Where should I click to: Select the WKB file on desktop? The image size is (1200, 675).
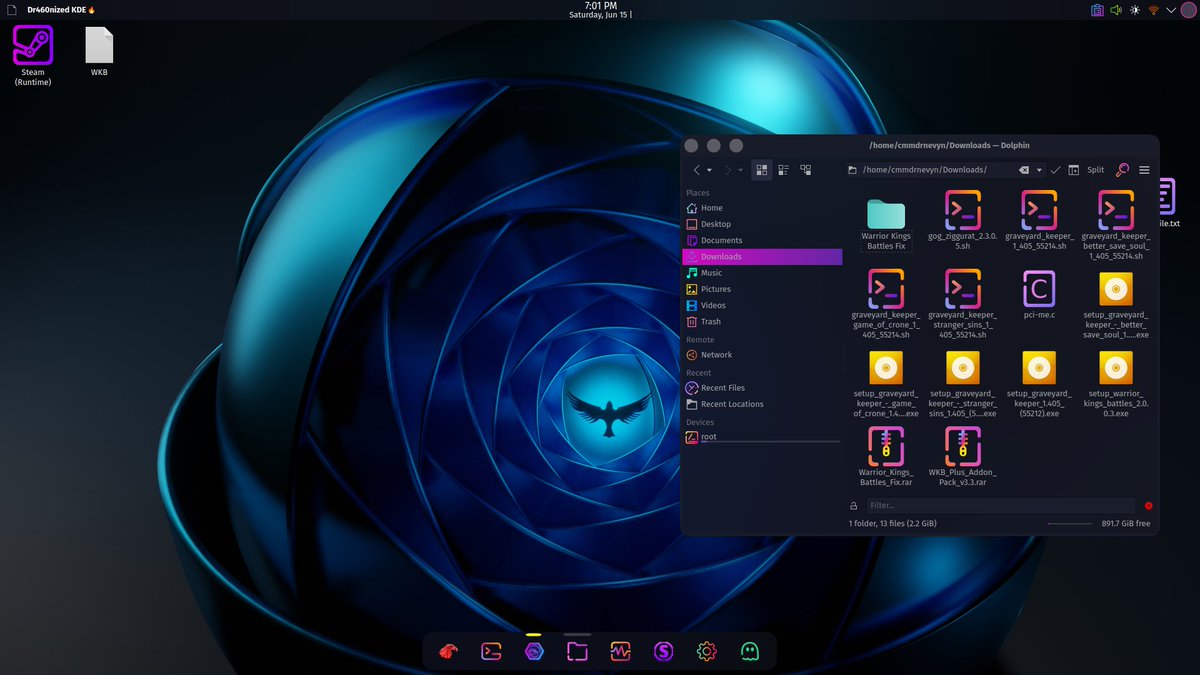pyautogui.click(x=99, y=52)
